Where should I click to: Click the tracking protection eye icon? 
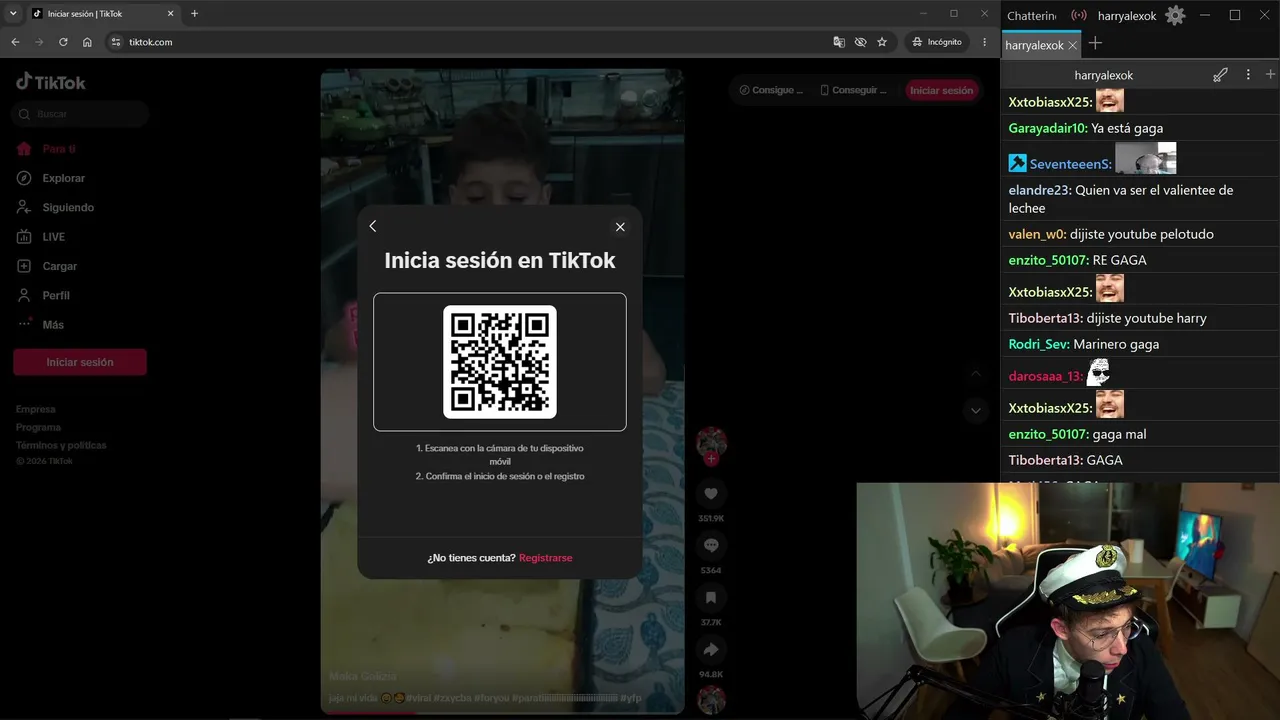click(x=860, y=42)
